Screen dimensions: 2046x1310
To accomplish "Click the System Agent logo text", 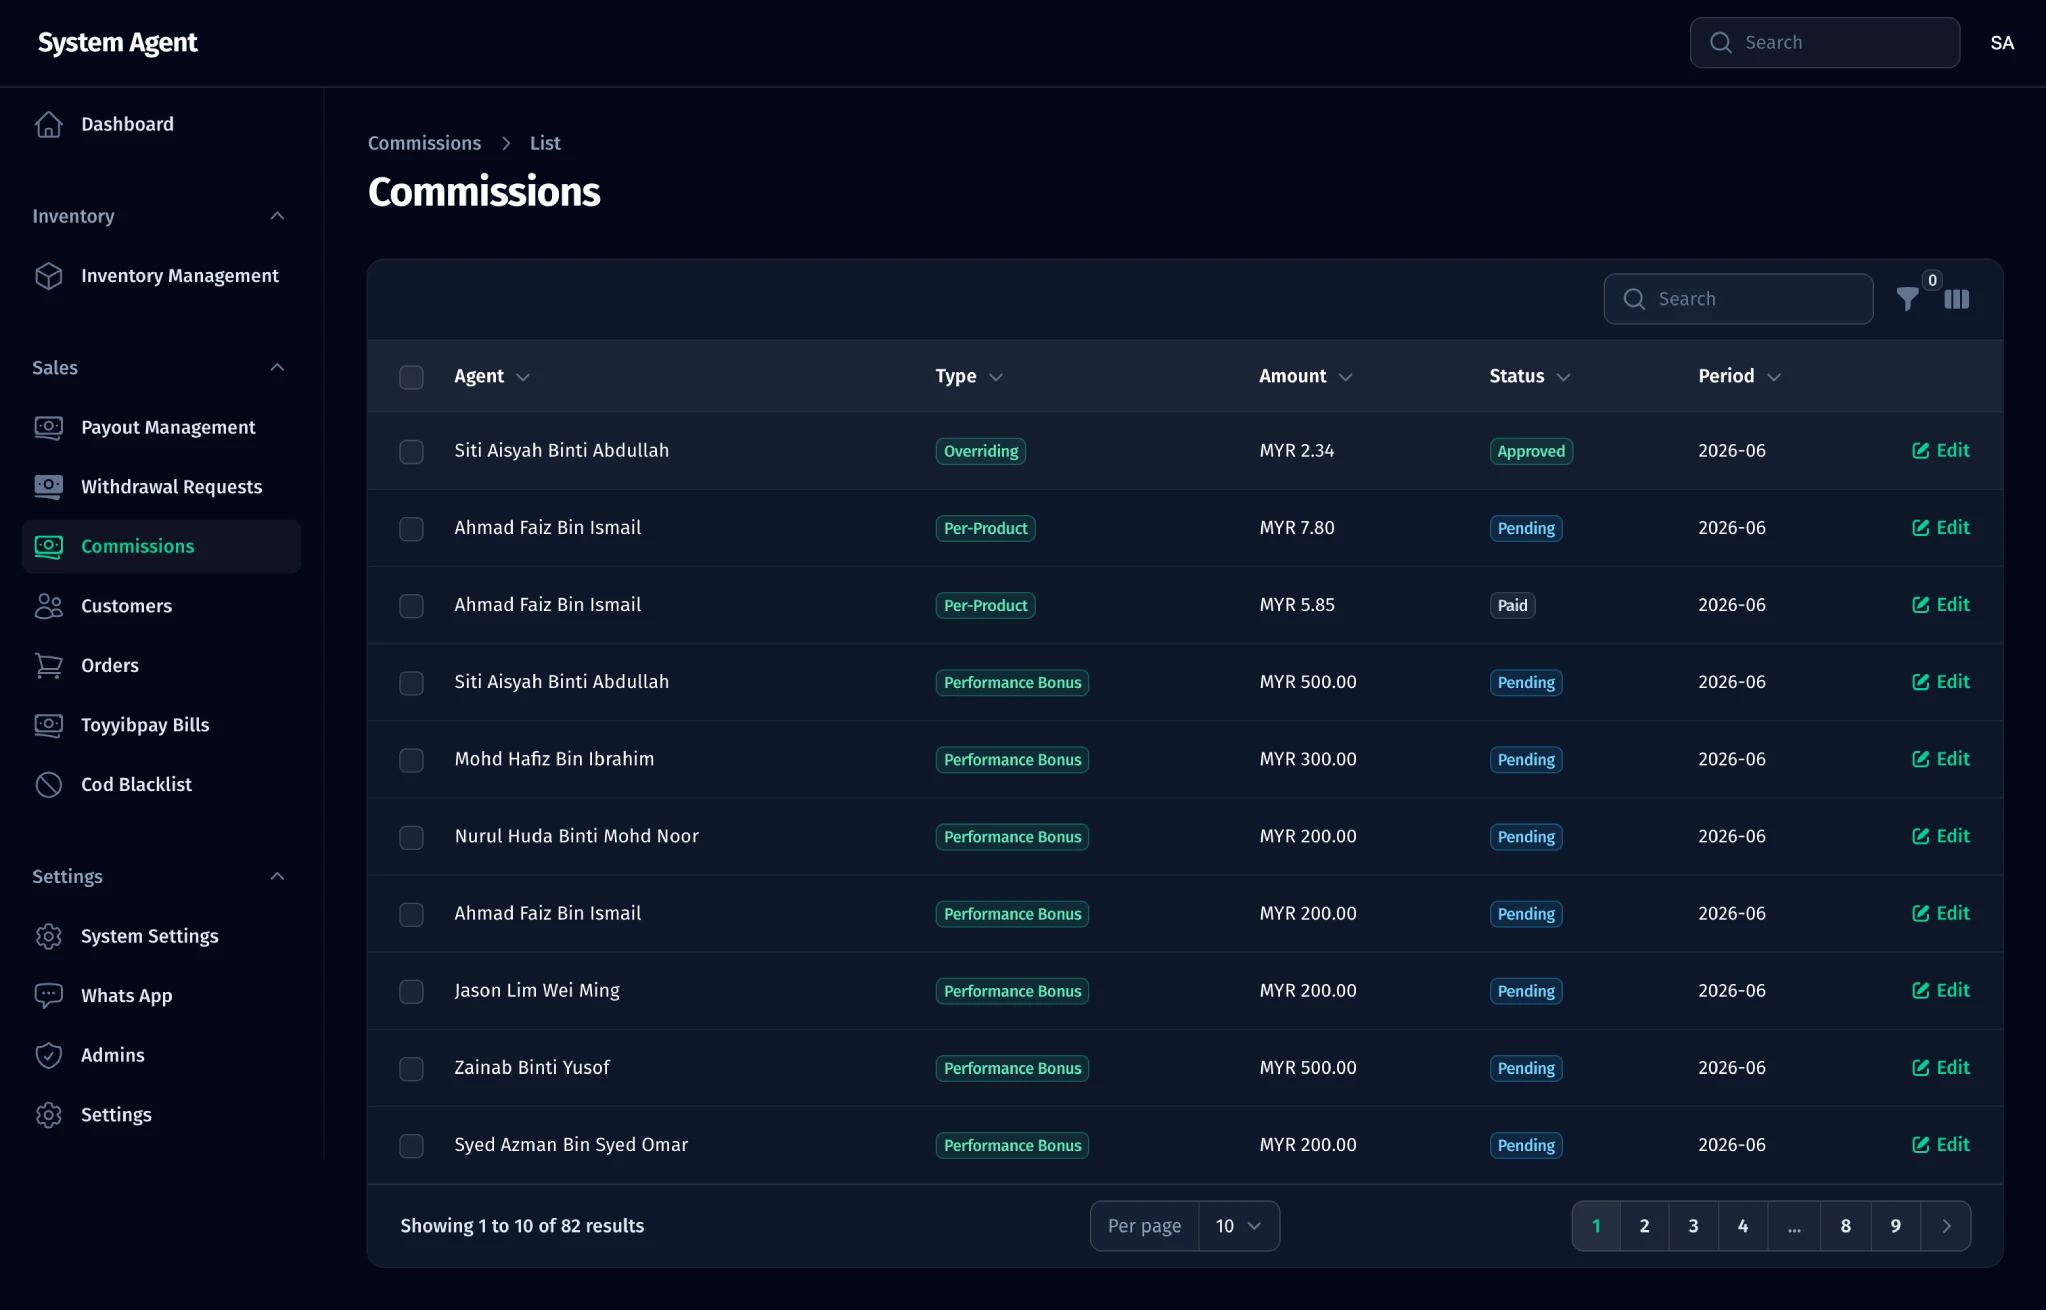I will [117, 43].
